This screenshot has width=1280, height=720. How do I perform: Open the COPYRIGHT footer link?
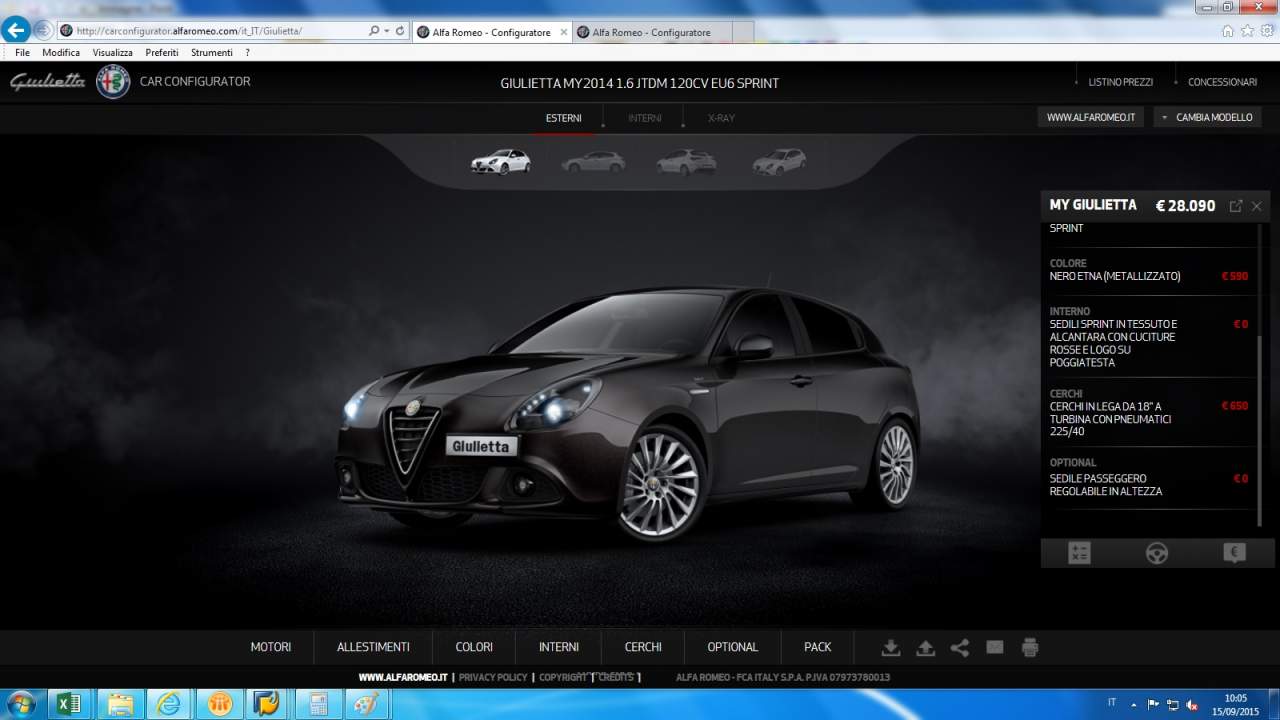point(563,677)
